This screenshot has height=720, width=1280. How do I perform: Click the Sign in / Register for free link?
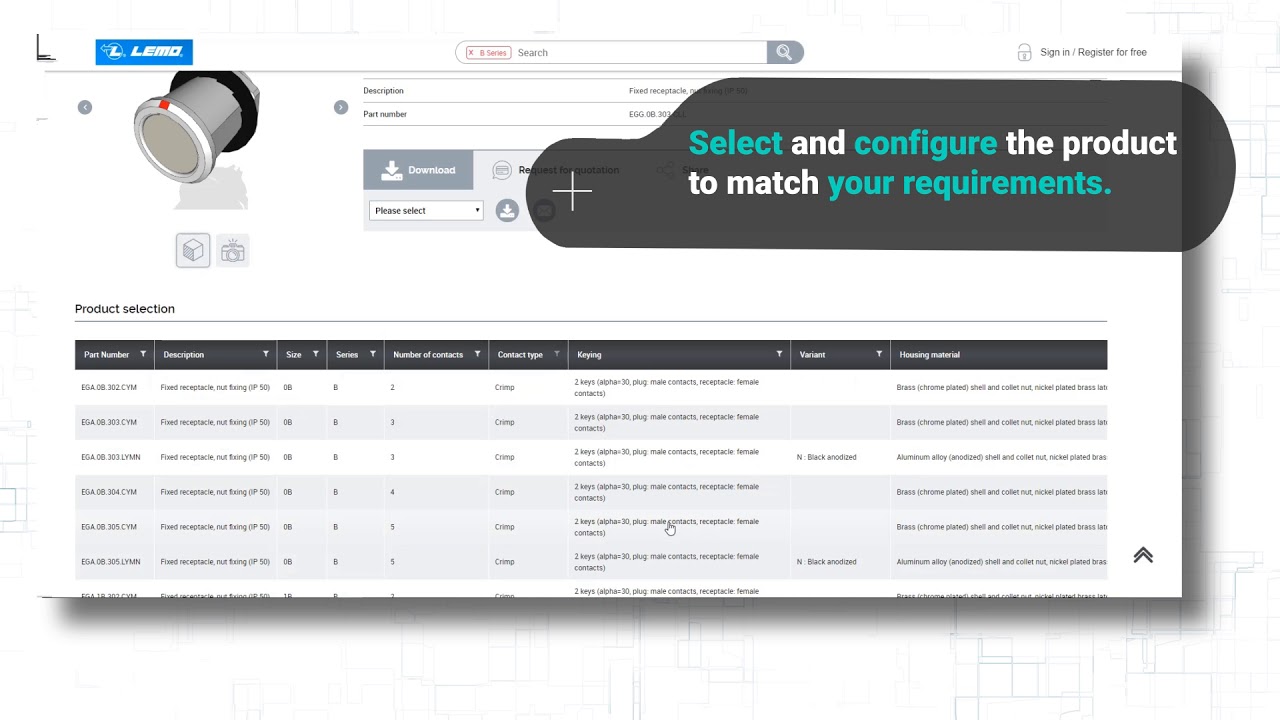pyautogui.click(x=1092, y=52)
